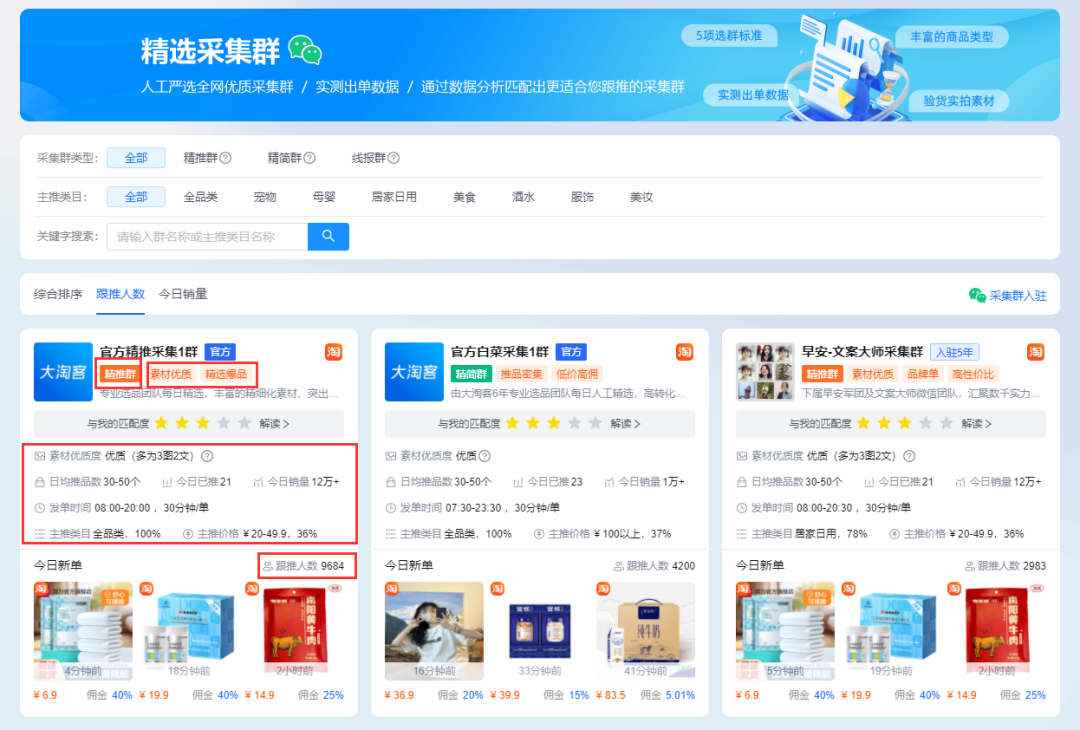Click help icon after 素材优质度 in 官方精推采集1群
This screenshot has height=730, width=1080.
[207, 456]
